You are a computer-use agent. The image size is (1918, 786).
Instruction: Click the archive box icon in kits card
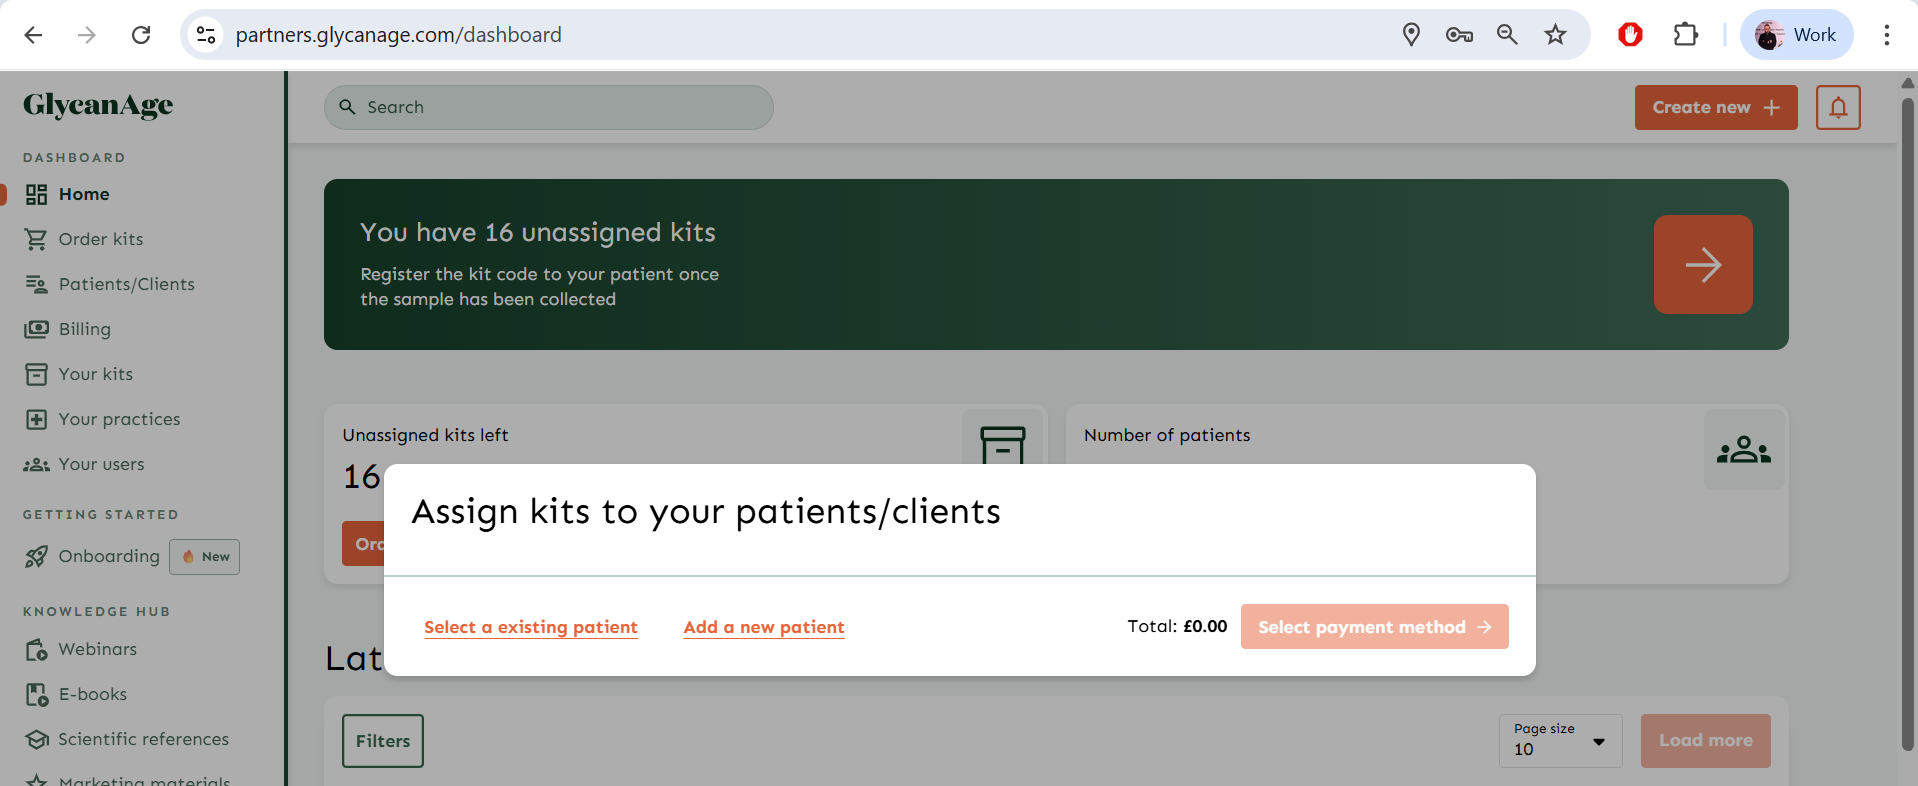click(1002, 442)
